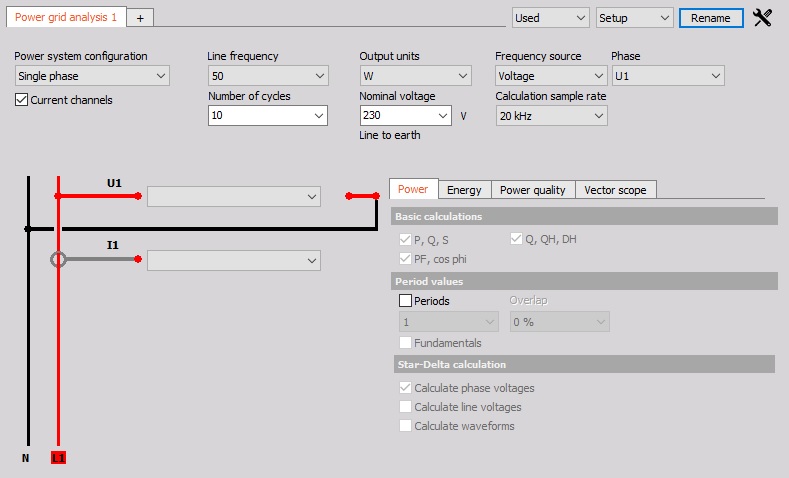
Task: Click the Line to earth label
Action: pos(389,135)
